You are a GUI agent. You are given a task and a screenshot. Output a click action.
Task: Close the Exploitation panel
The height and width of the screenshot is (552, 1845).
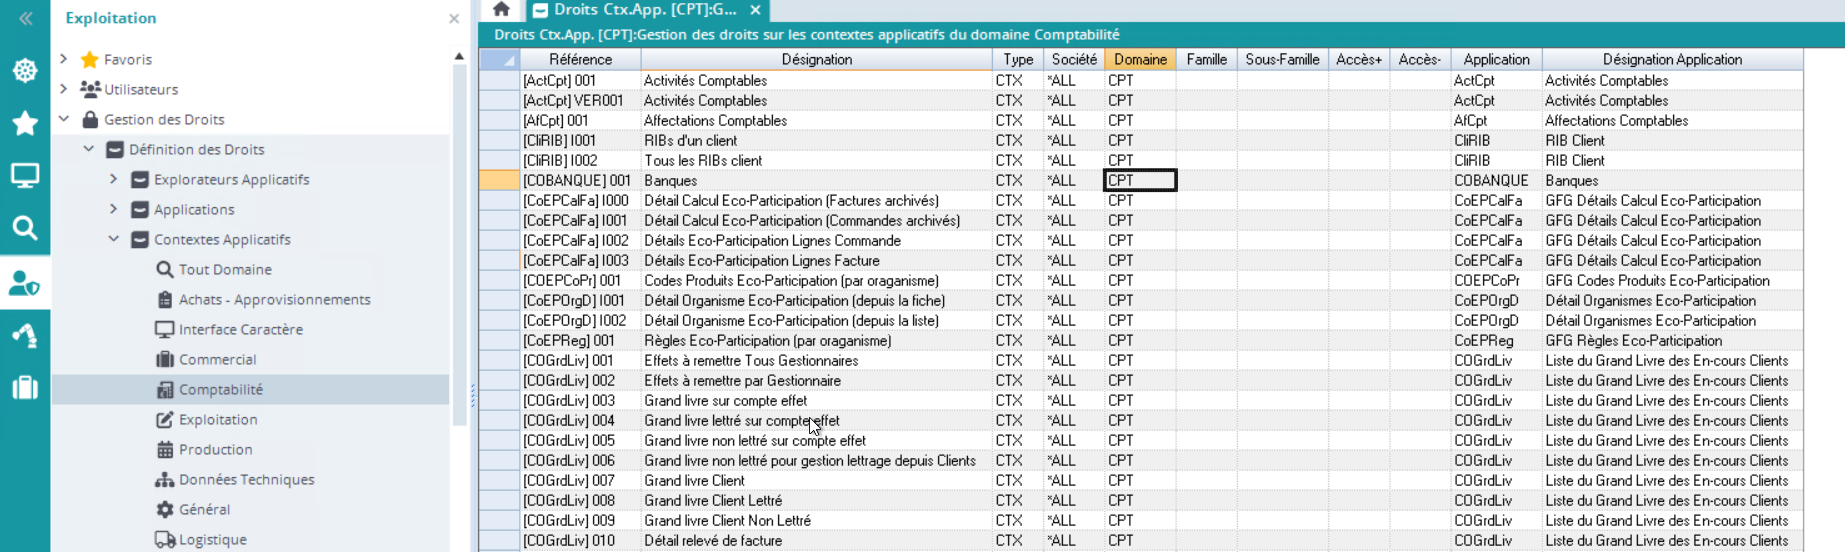coord(454,18)
